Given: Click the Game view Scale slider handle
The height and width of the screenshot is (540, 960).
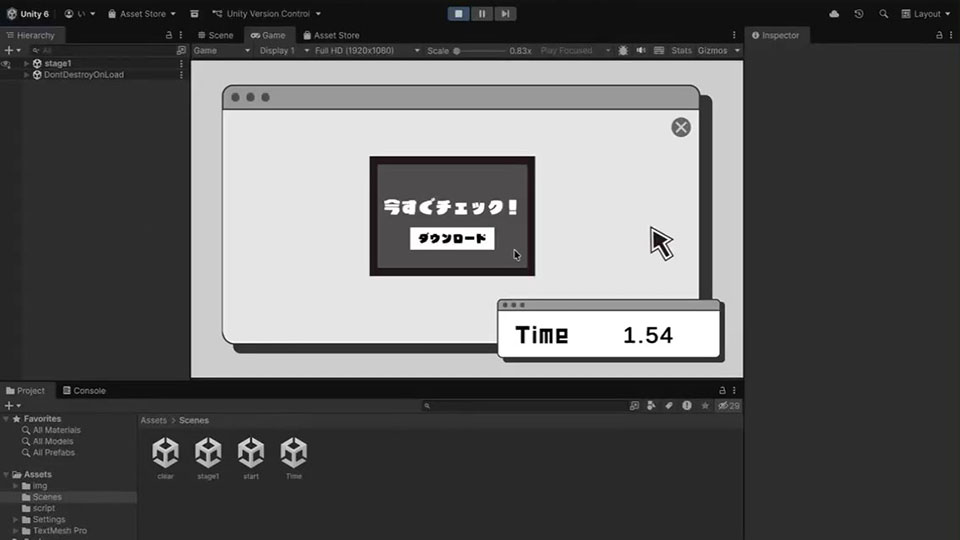Looking at the screenshot, I should (457, 50).
